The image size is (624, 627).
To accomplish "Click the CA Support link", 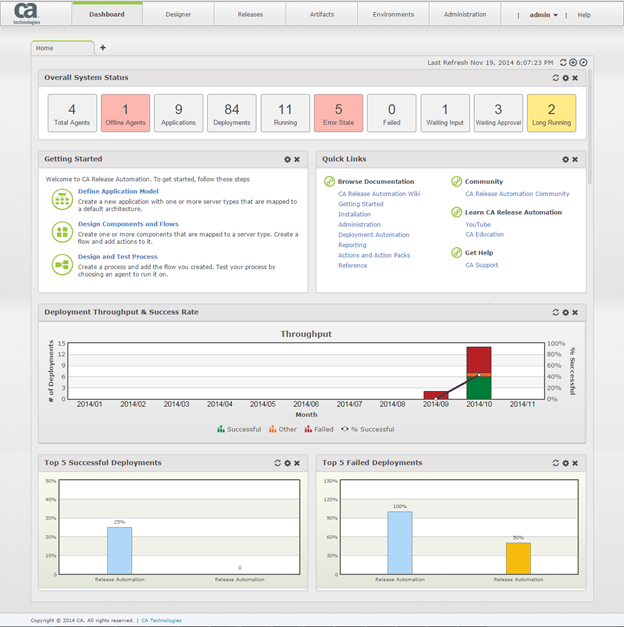I will [x=481, y=265].
